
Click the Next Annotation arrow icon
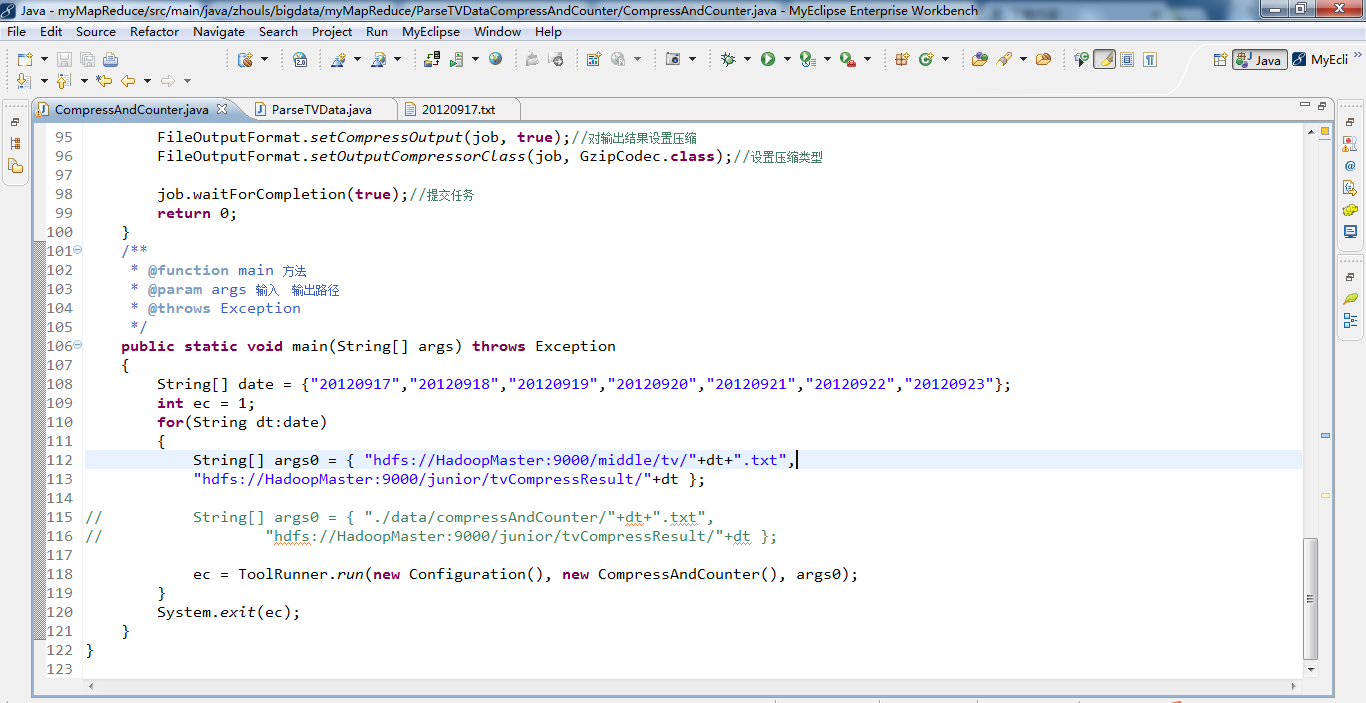point(24,81)
